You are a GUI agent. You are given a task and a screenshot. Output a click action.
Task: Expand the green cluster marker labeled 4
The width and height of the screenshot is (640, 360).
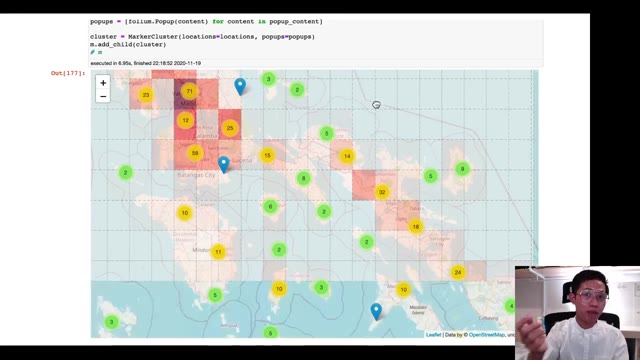click(510, 306)
